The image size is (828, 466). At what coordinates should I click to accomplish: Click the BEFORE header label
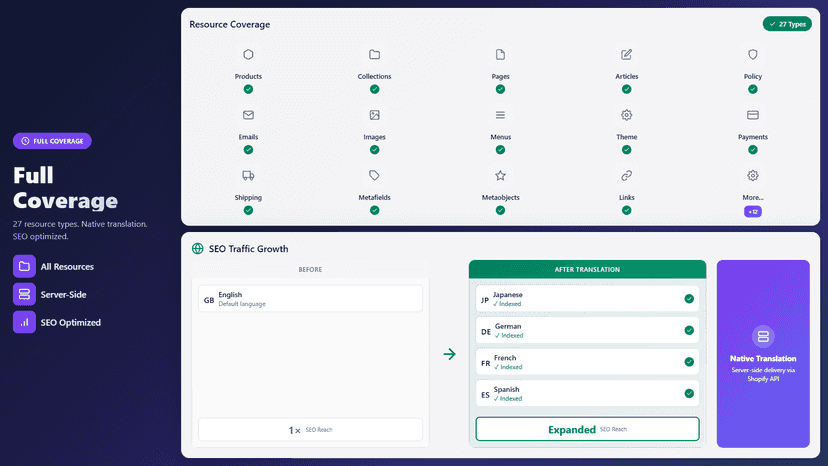(x=310, y=269)
